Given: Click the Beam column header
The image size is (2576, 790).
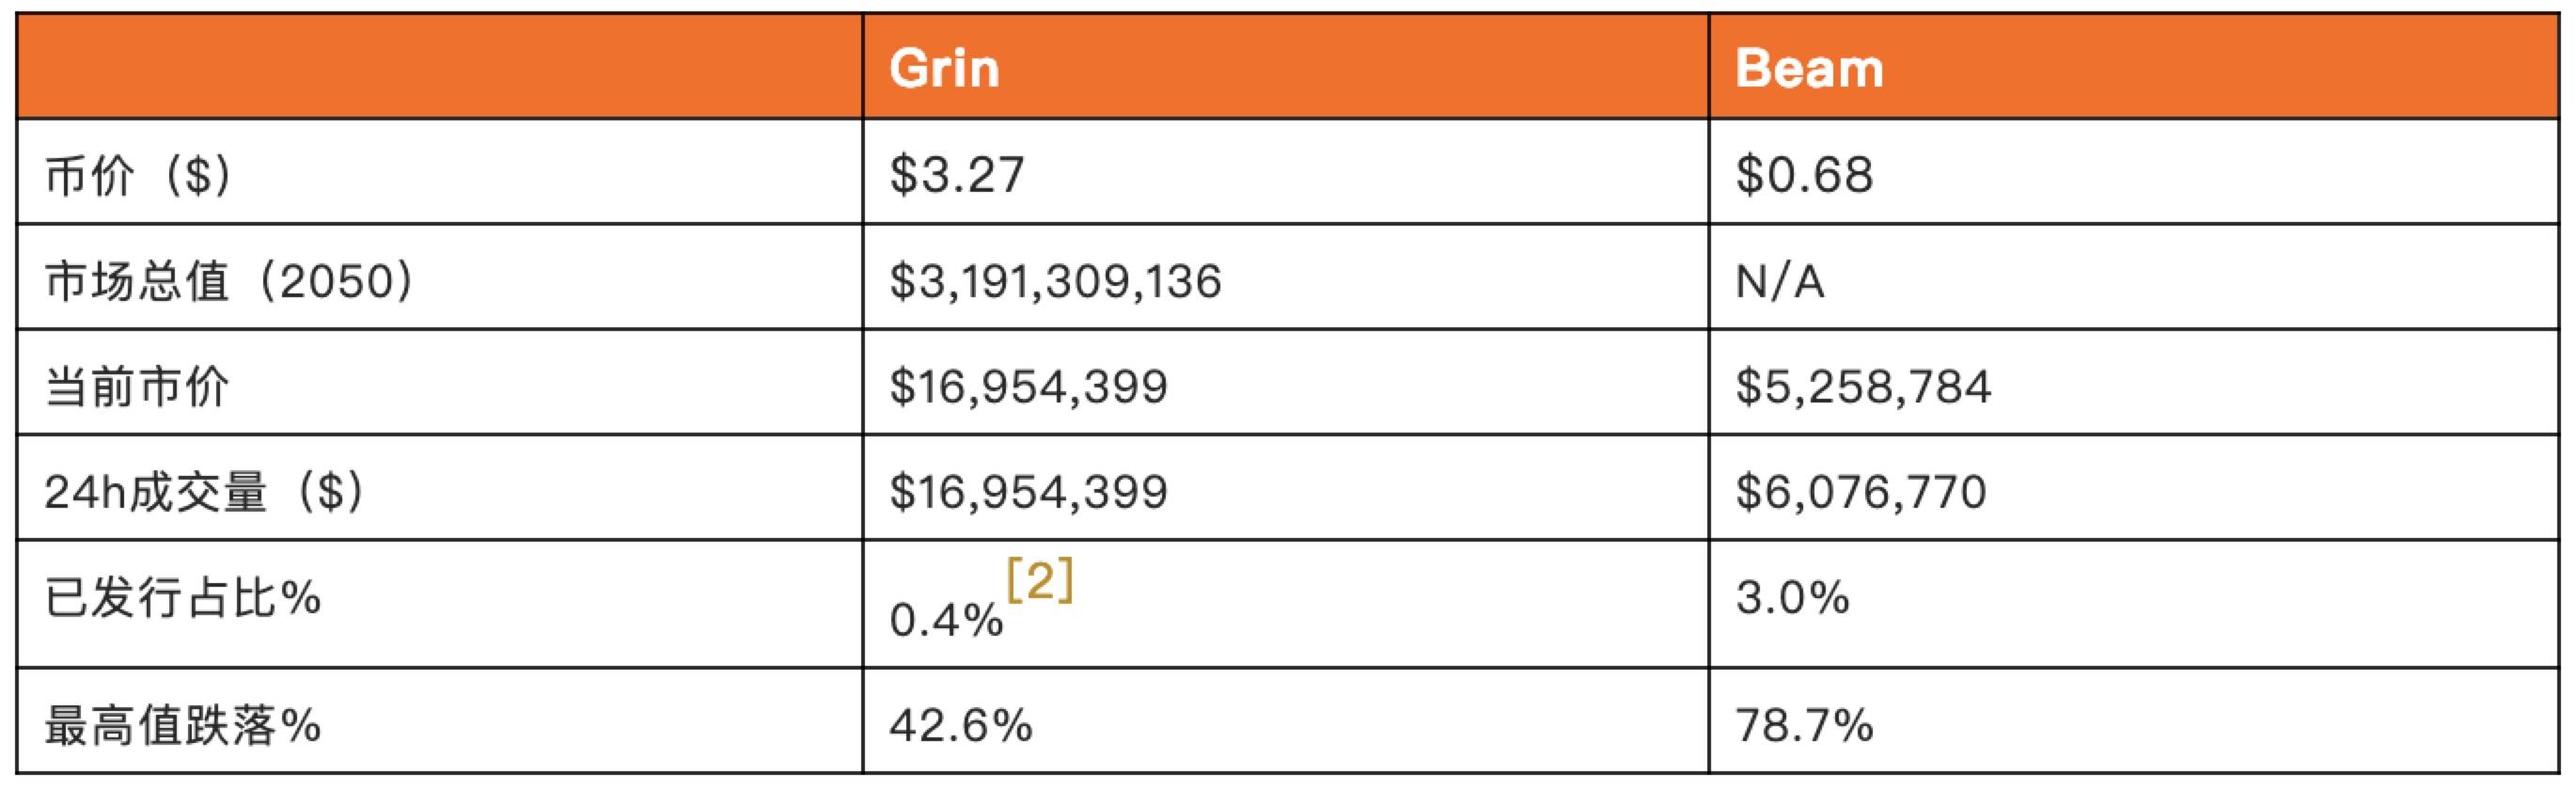Looking at the screenshot, I should (x=1809, y=68).
